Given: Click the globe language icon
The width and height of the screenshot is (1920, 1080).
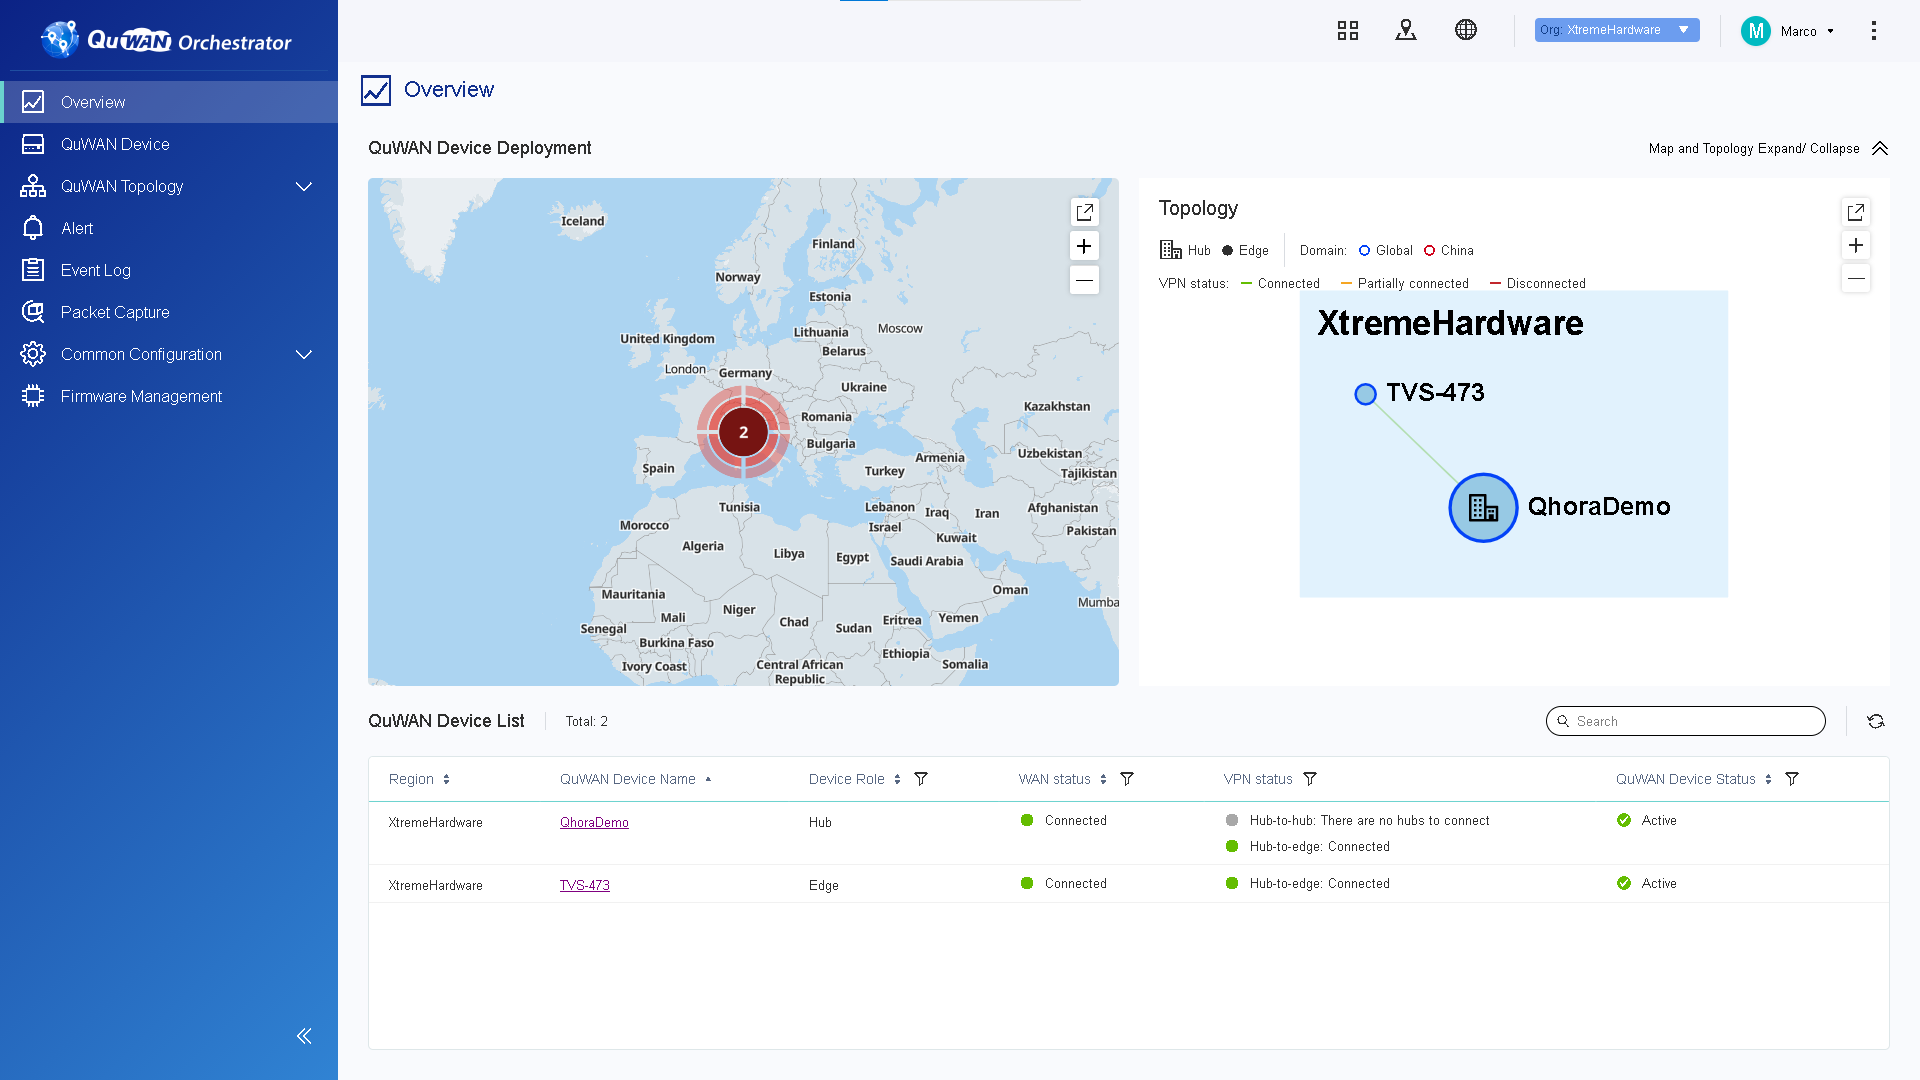Looking at the screenshot, I should coord(1465,30).
